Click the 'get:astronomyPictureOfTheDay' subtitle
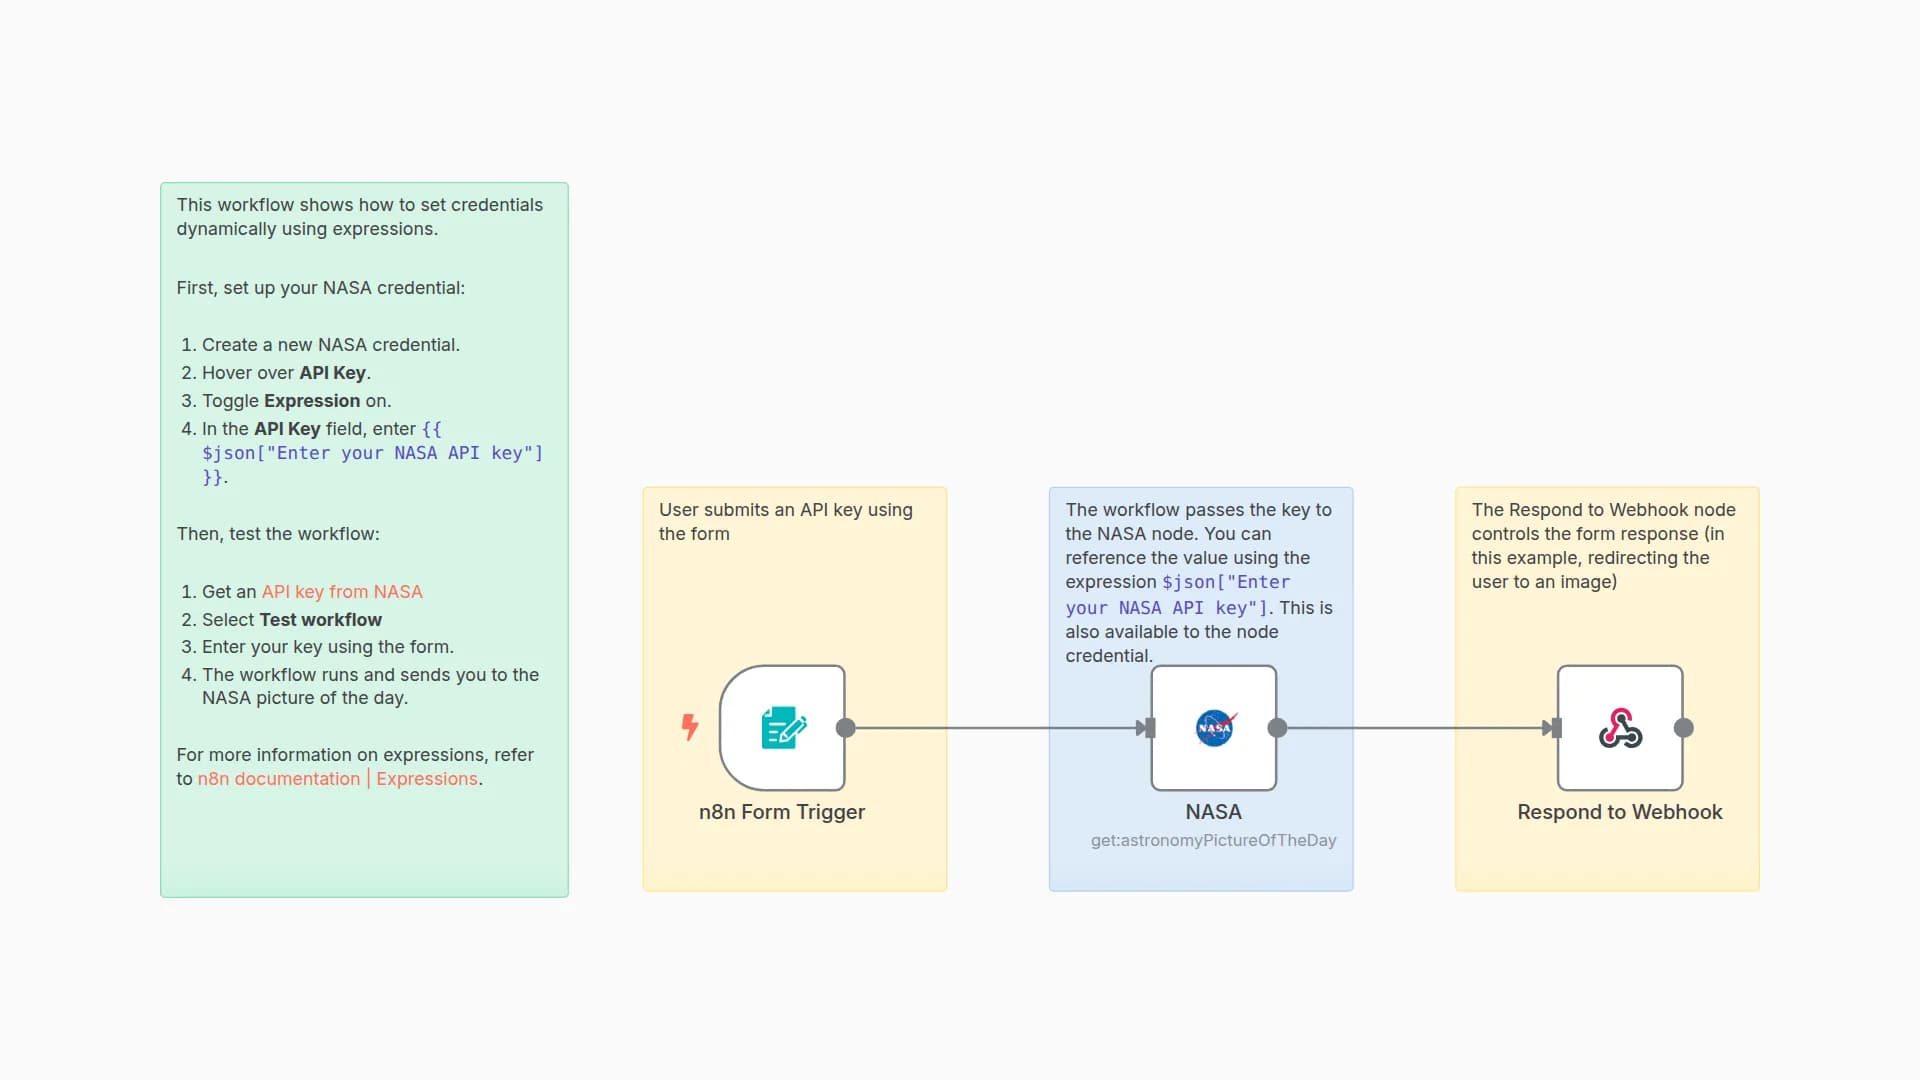 point(1213,840)
